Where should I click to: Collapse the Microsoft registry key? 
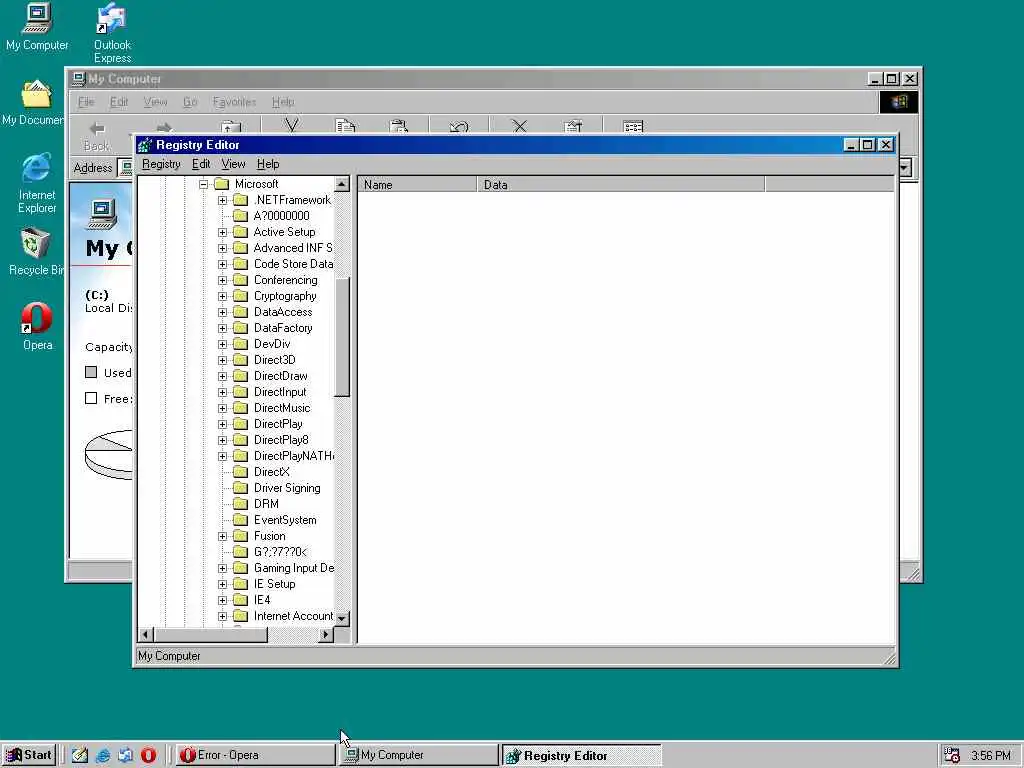coord(204,184)
